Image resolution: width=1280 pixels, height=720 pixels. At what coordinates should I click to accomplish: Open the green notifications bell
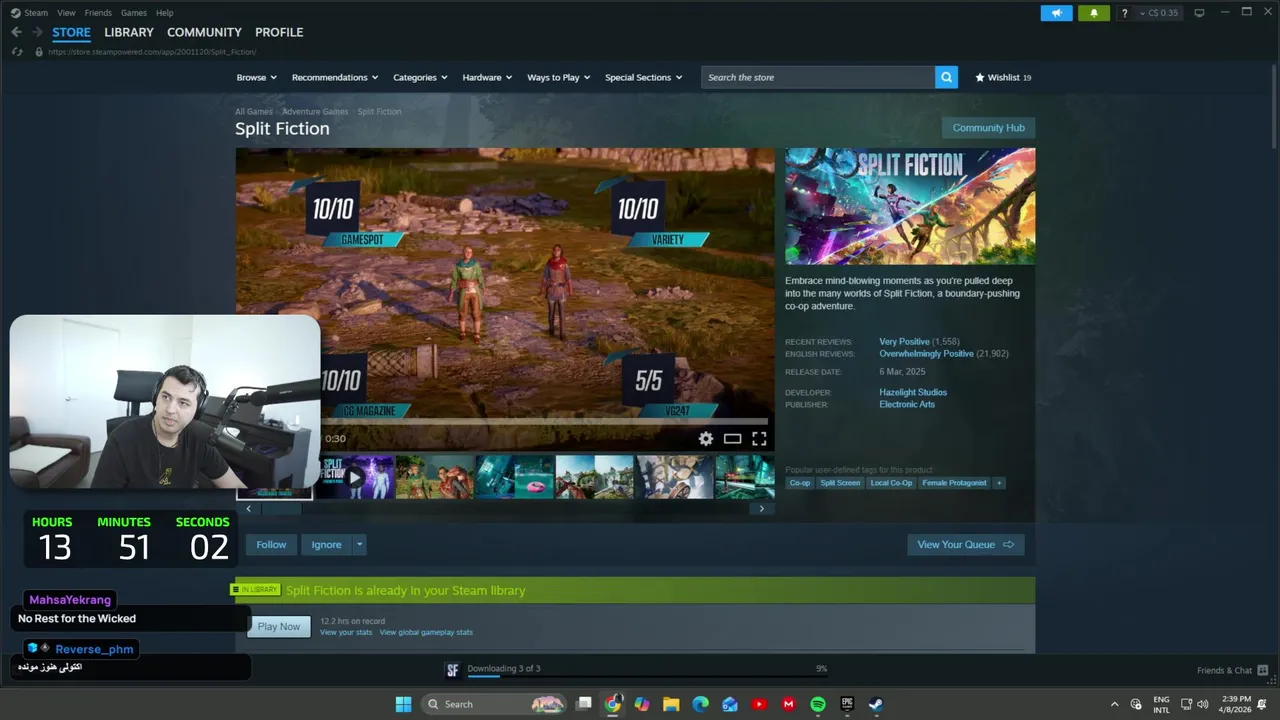click(x=1093, y=13)
